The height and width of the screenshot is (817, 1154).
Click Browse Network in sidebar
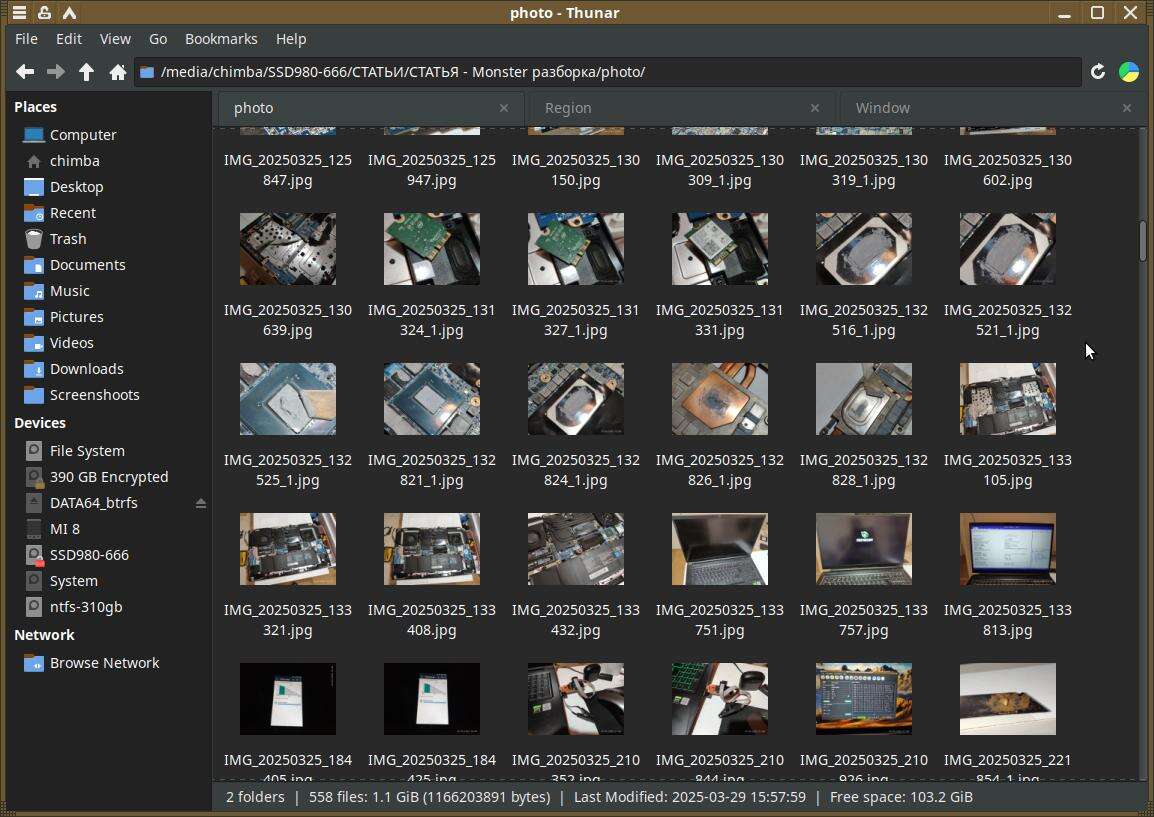click(x=104, y=663)
